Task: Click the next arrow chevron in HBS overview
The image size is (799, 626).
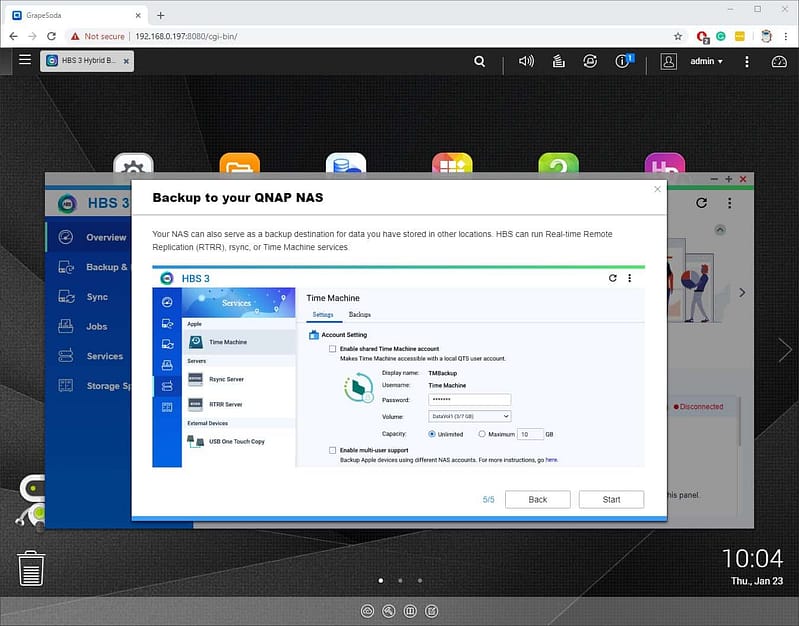Action: pyautogui.click(x=742, y=292)
